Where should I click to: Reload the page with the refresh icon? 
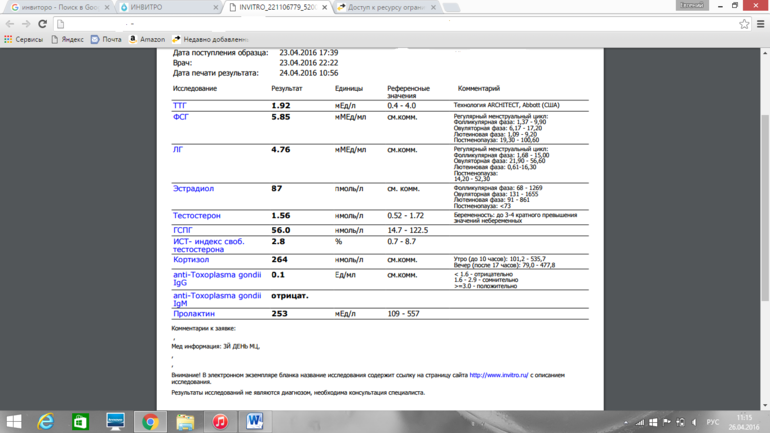[42, 24]
